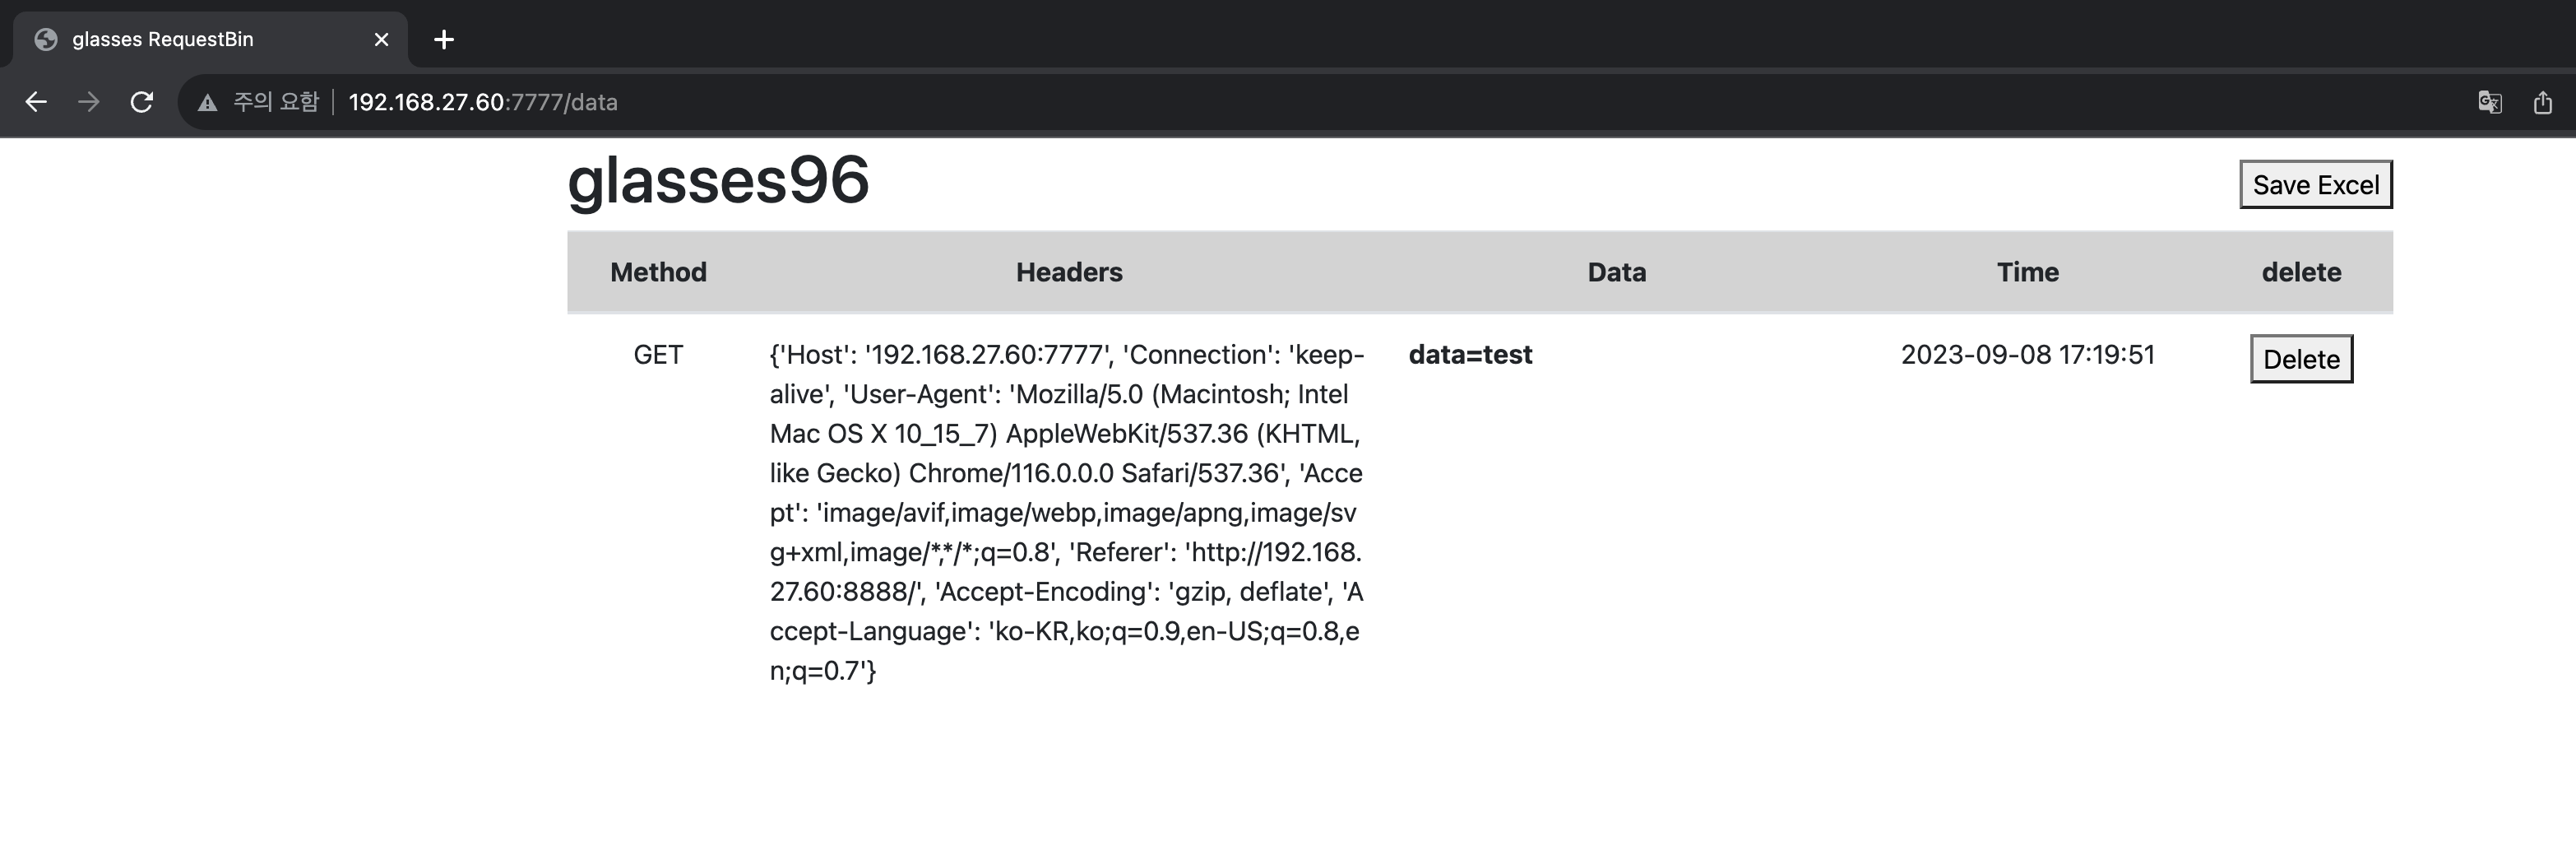The height and width of the screenshot is (846, 2576).
Task: Click the Method column header
Action: coord(658,272)
